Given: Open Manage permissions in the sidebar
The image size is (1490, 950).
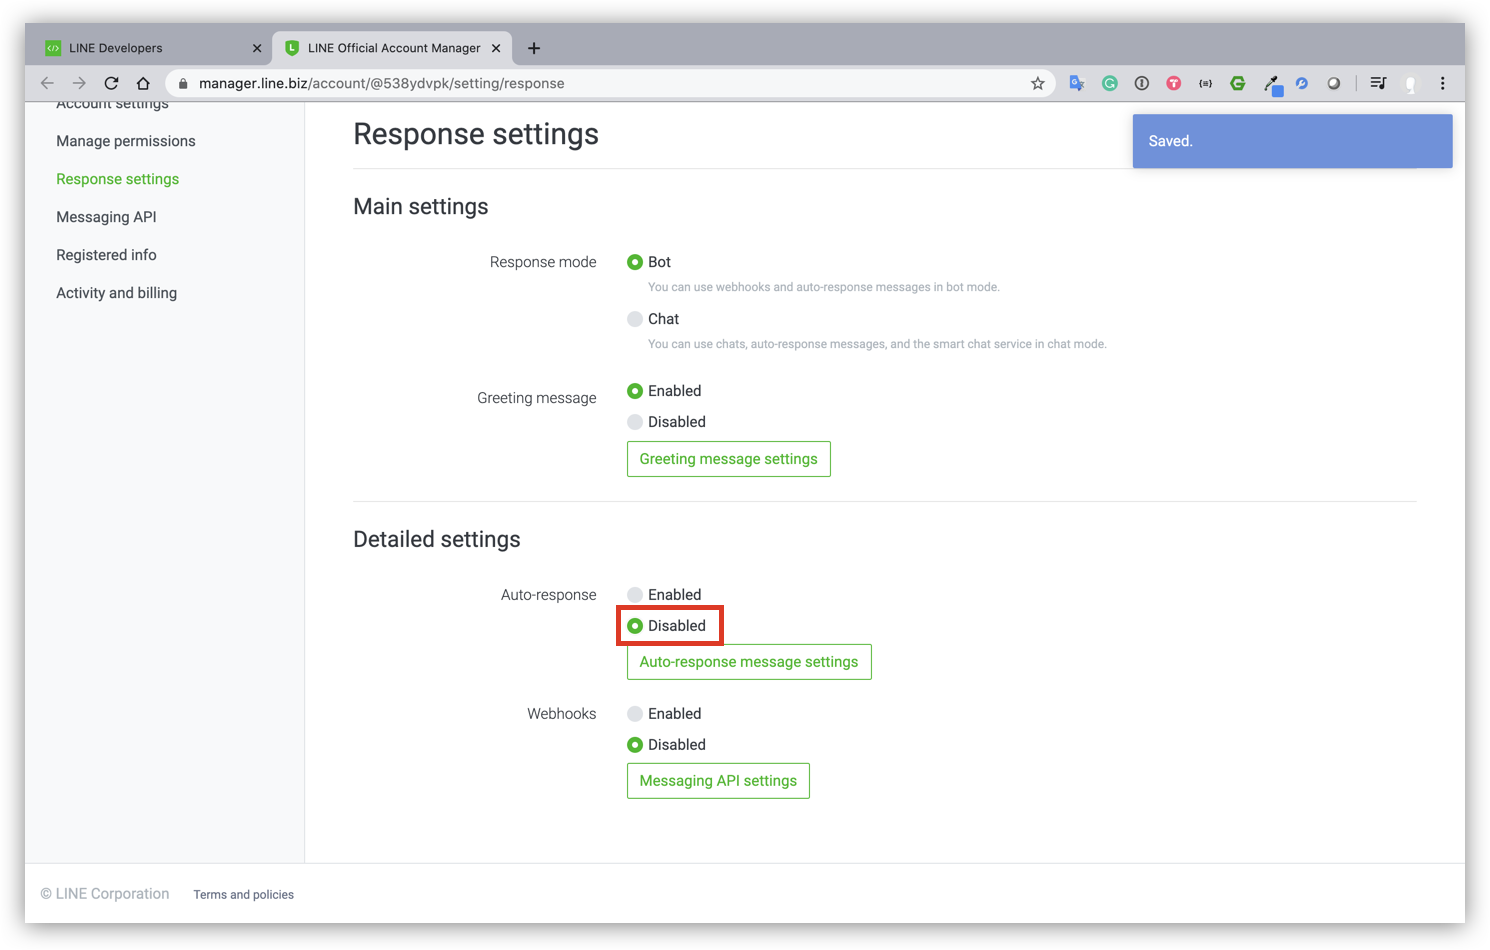Looking at the screenshot, I should 126,141.
